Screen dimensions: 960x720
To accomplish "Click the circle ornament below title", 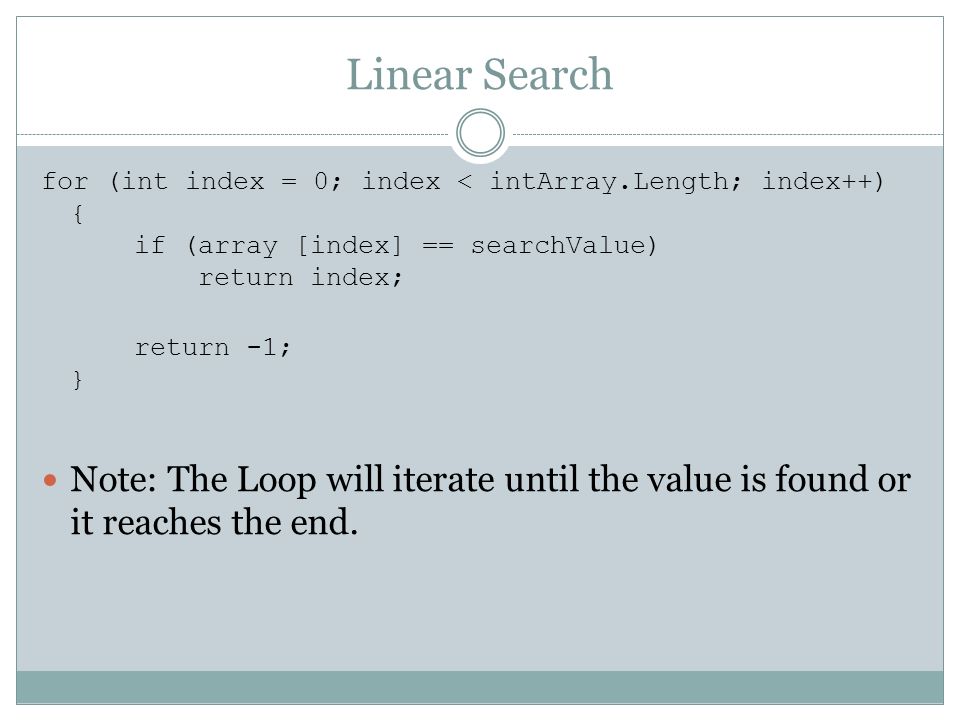I will tap(481, 132).
